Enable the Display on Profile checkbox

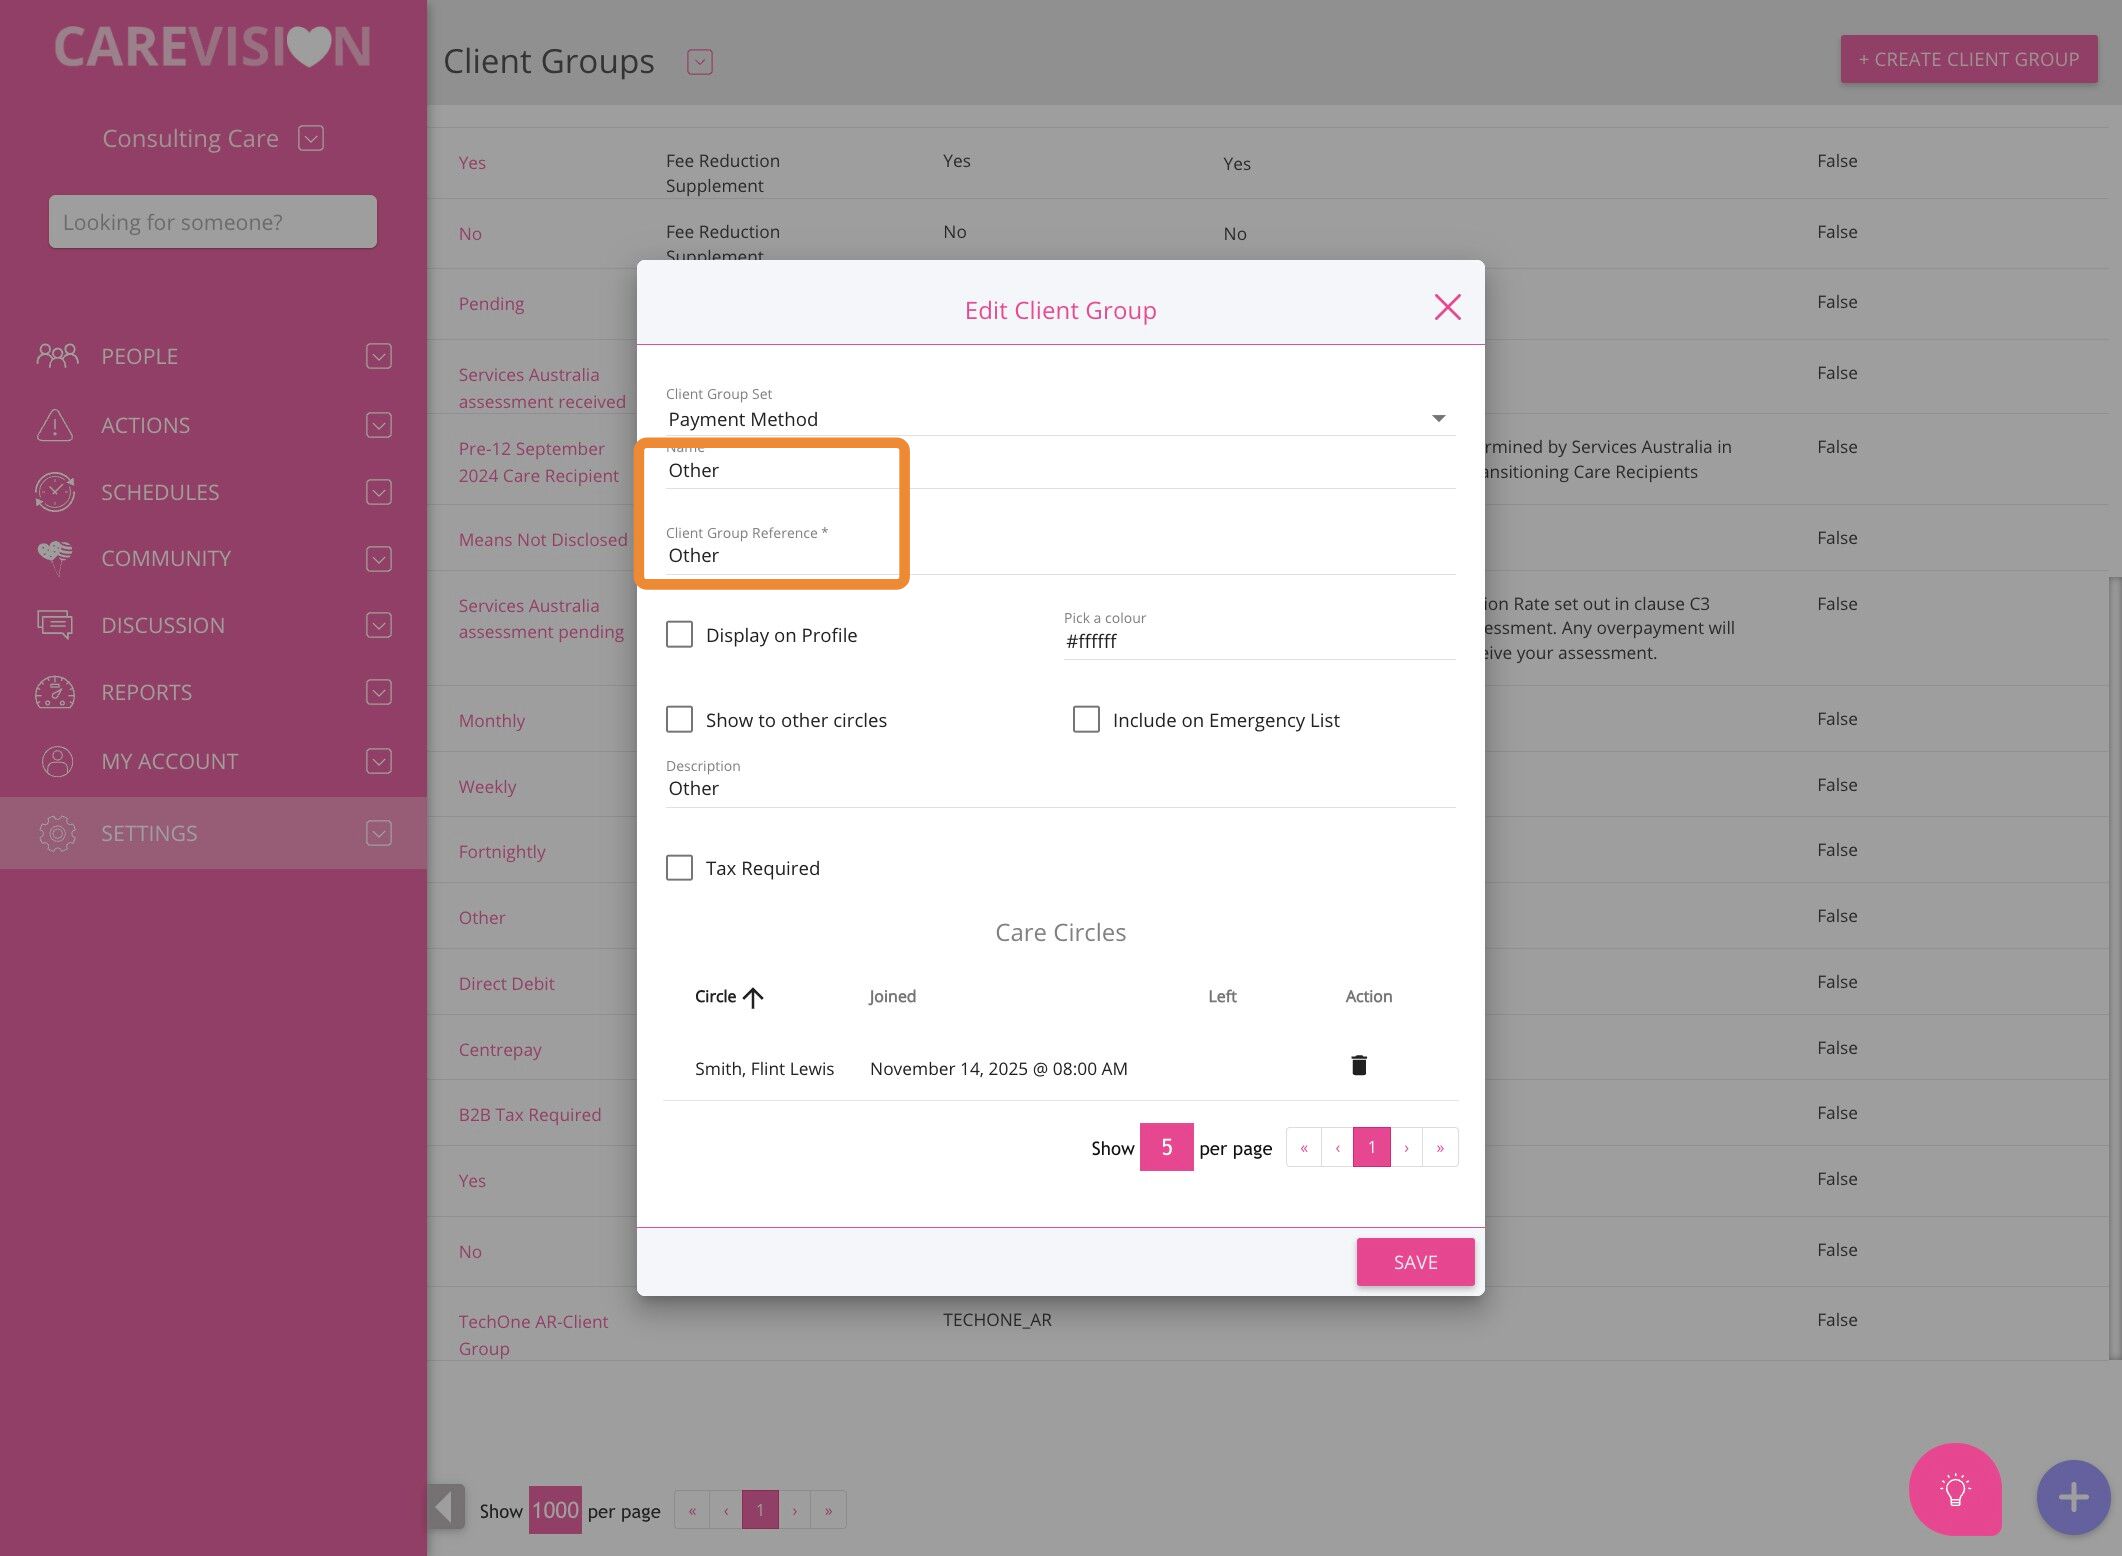(679, 635)
